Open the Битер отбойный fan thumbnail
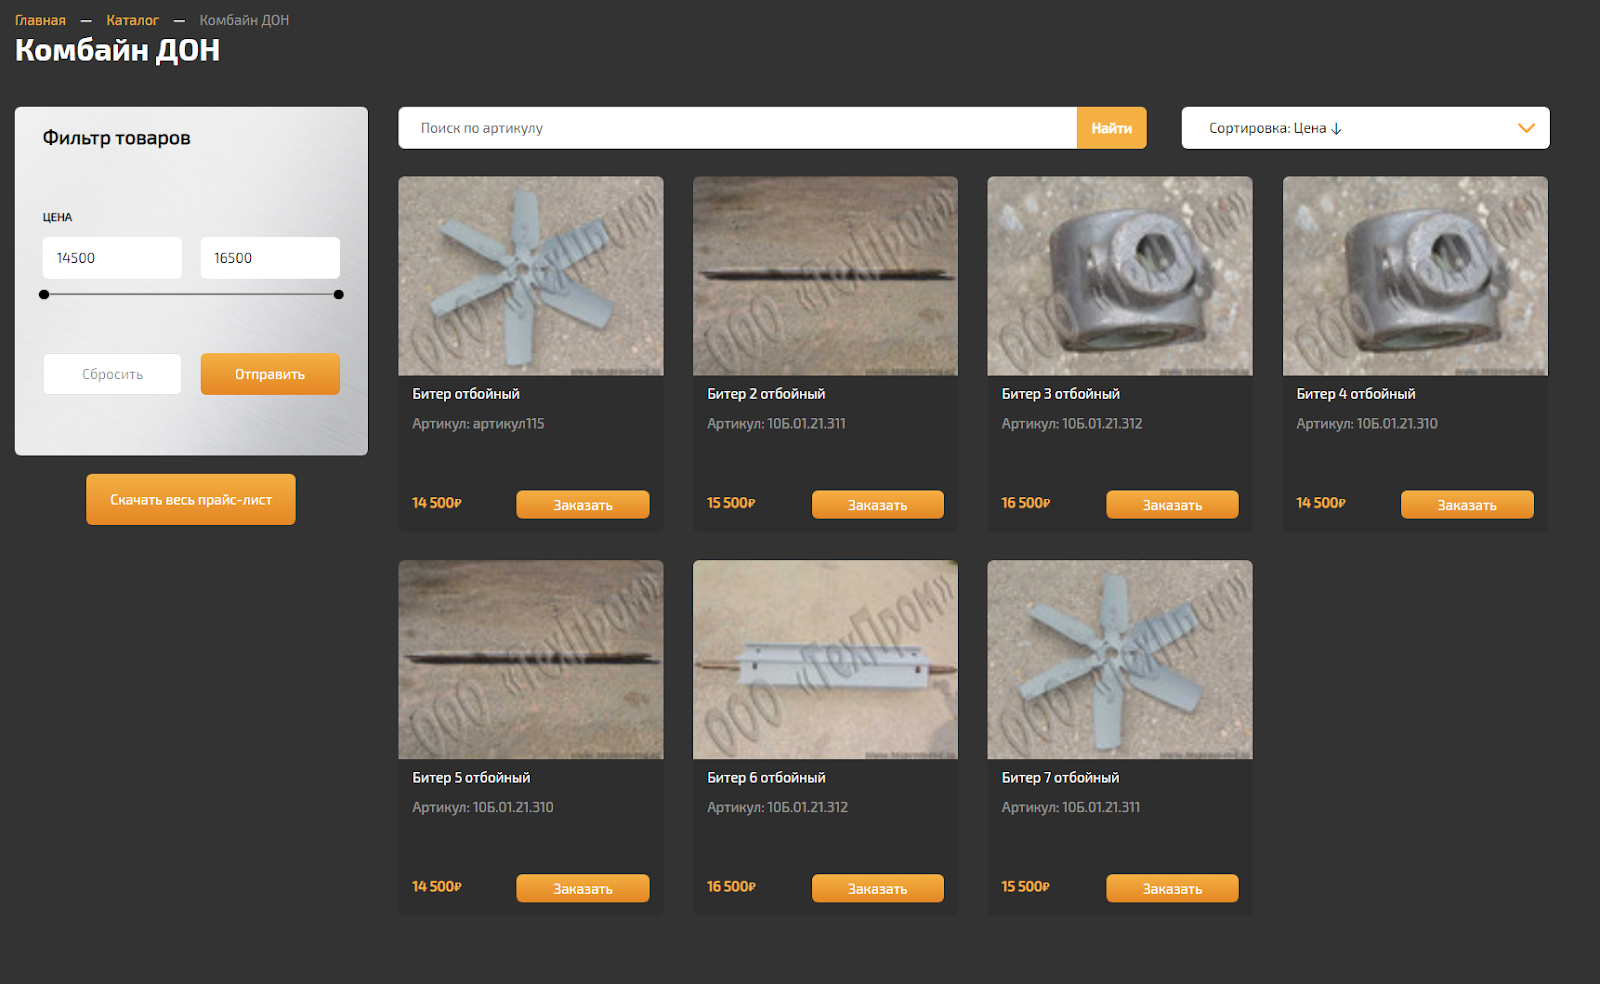Screen dimensions: 1600x984 click(x=531, y=276)
